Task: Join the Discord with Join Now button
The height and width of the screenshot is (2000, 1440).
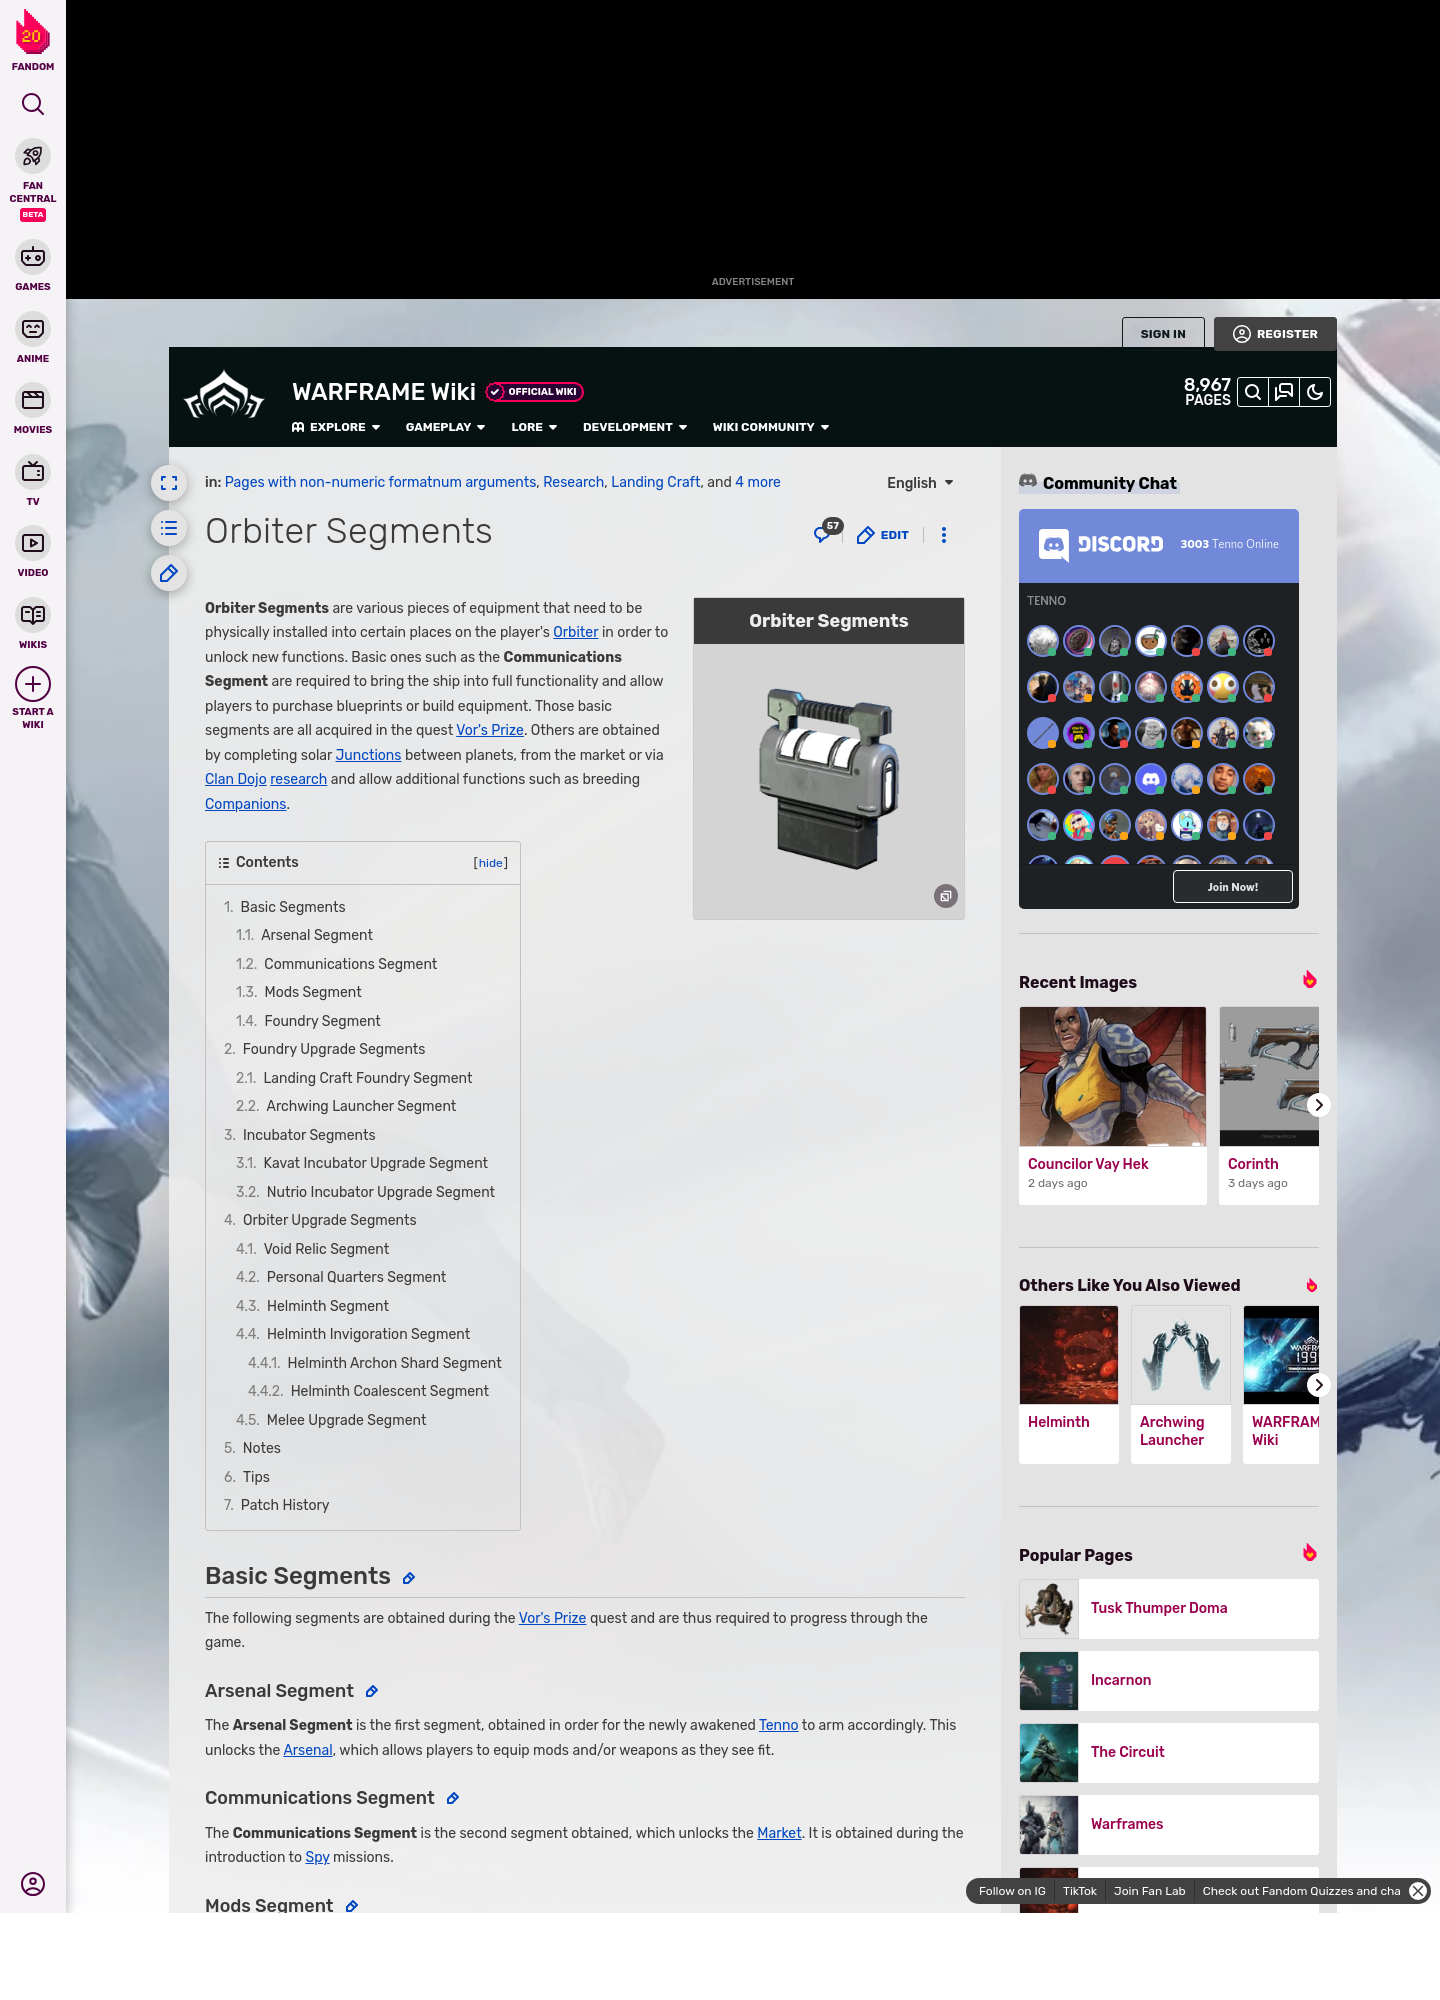Action: click(x=1233, y=887)
